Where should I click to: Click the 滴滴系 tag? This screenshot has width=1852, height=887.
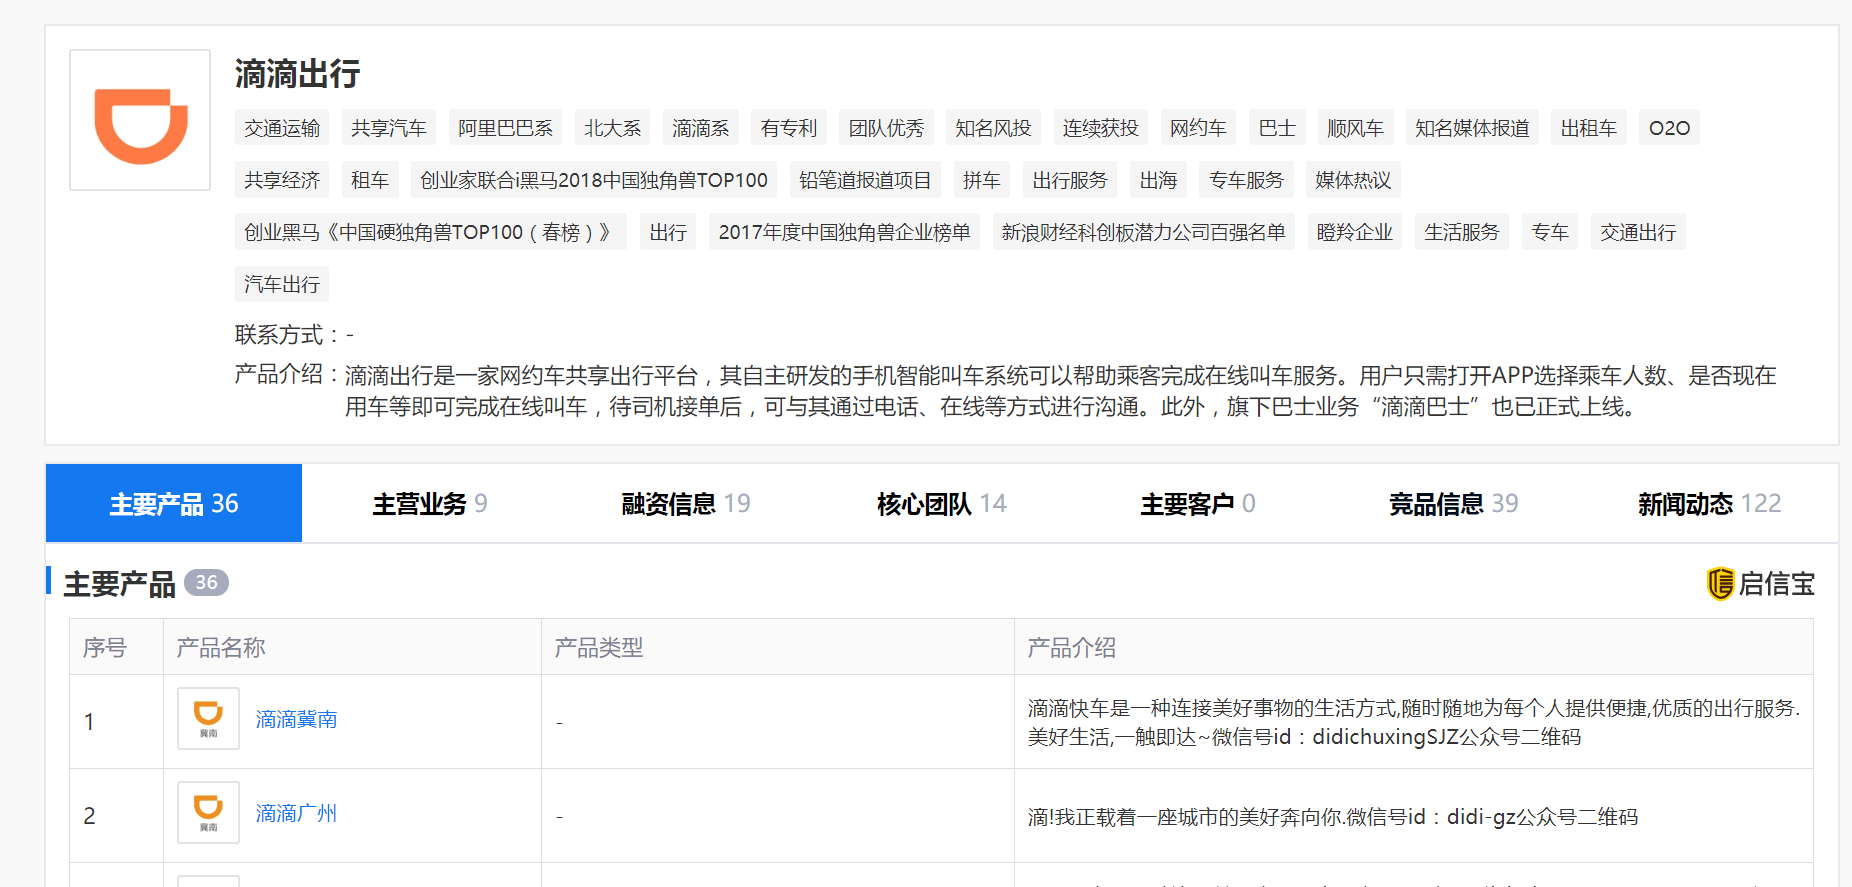pos(700,128)
